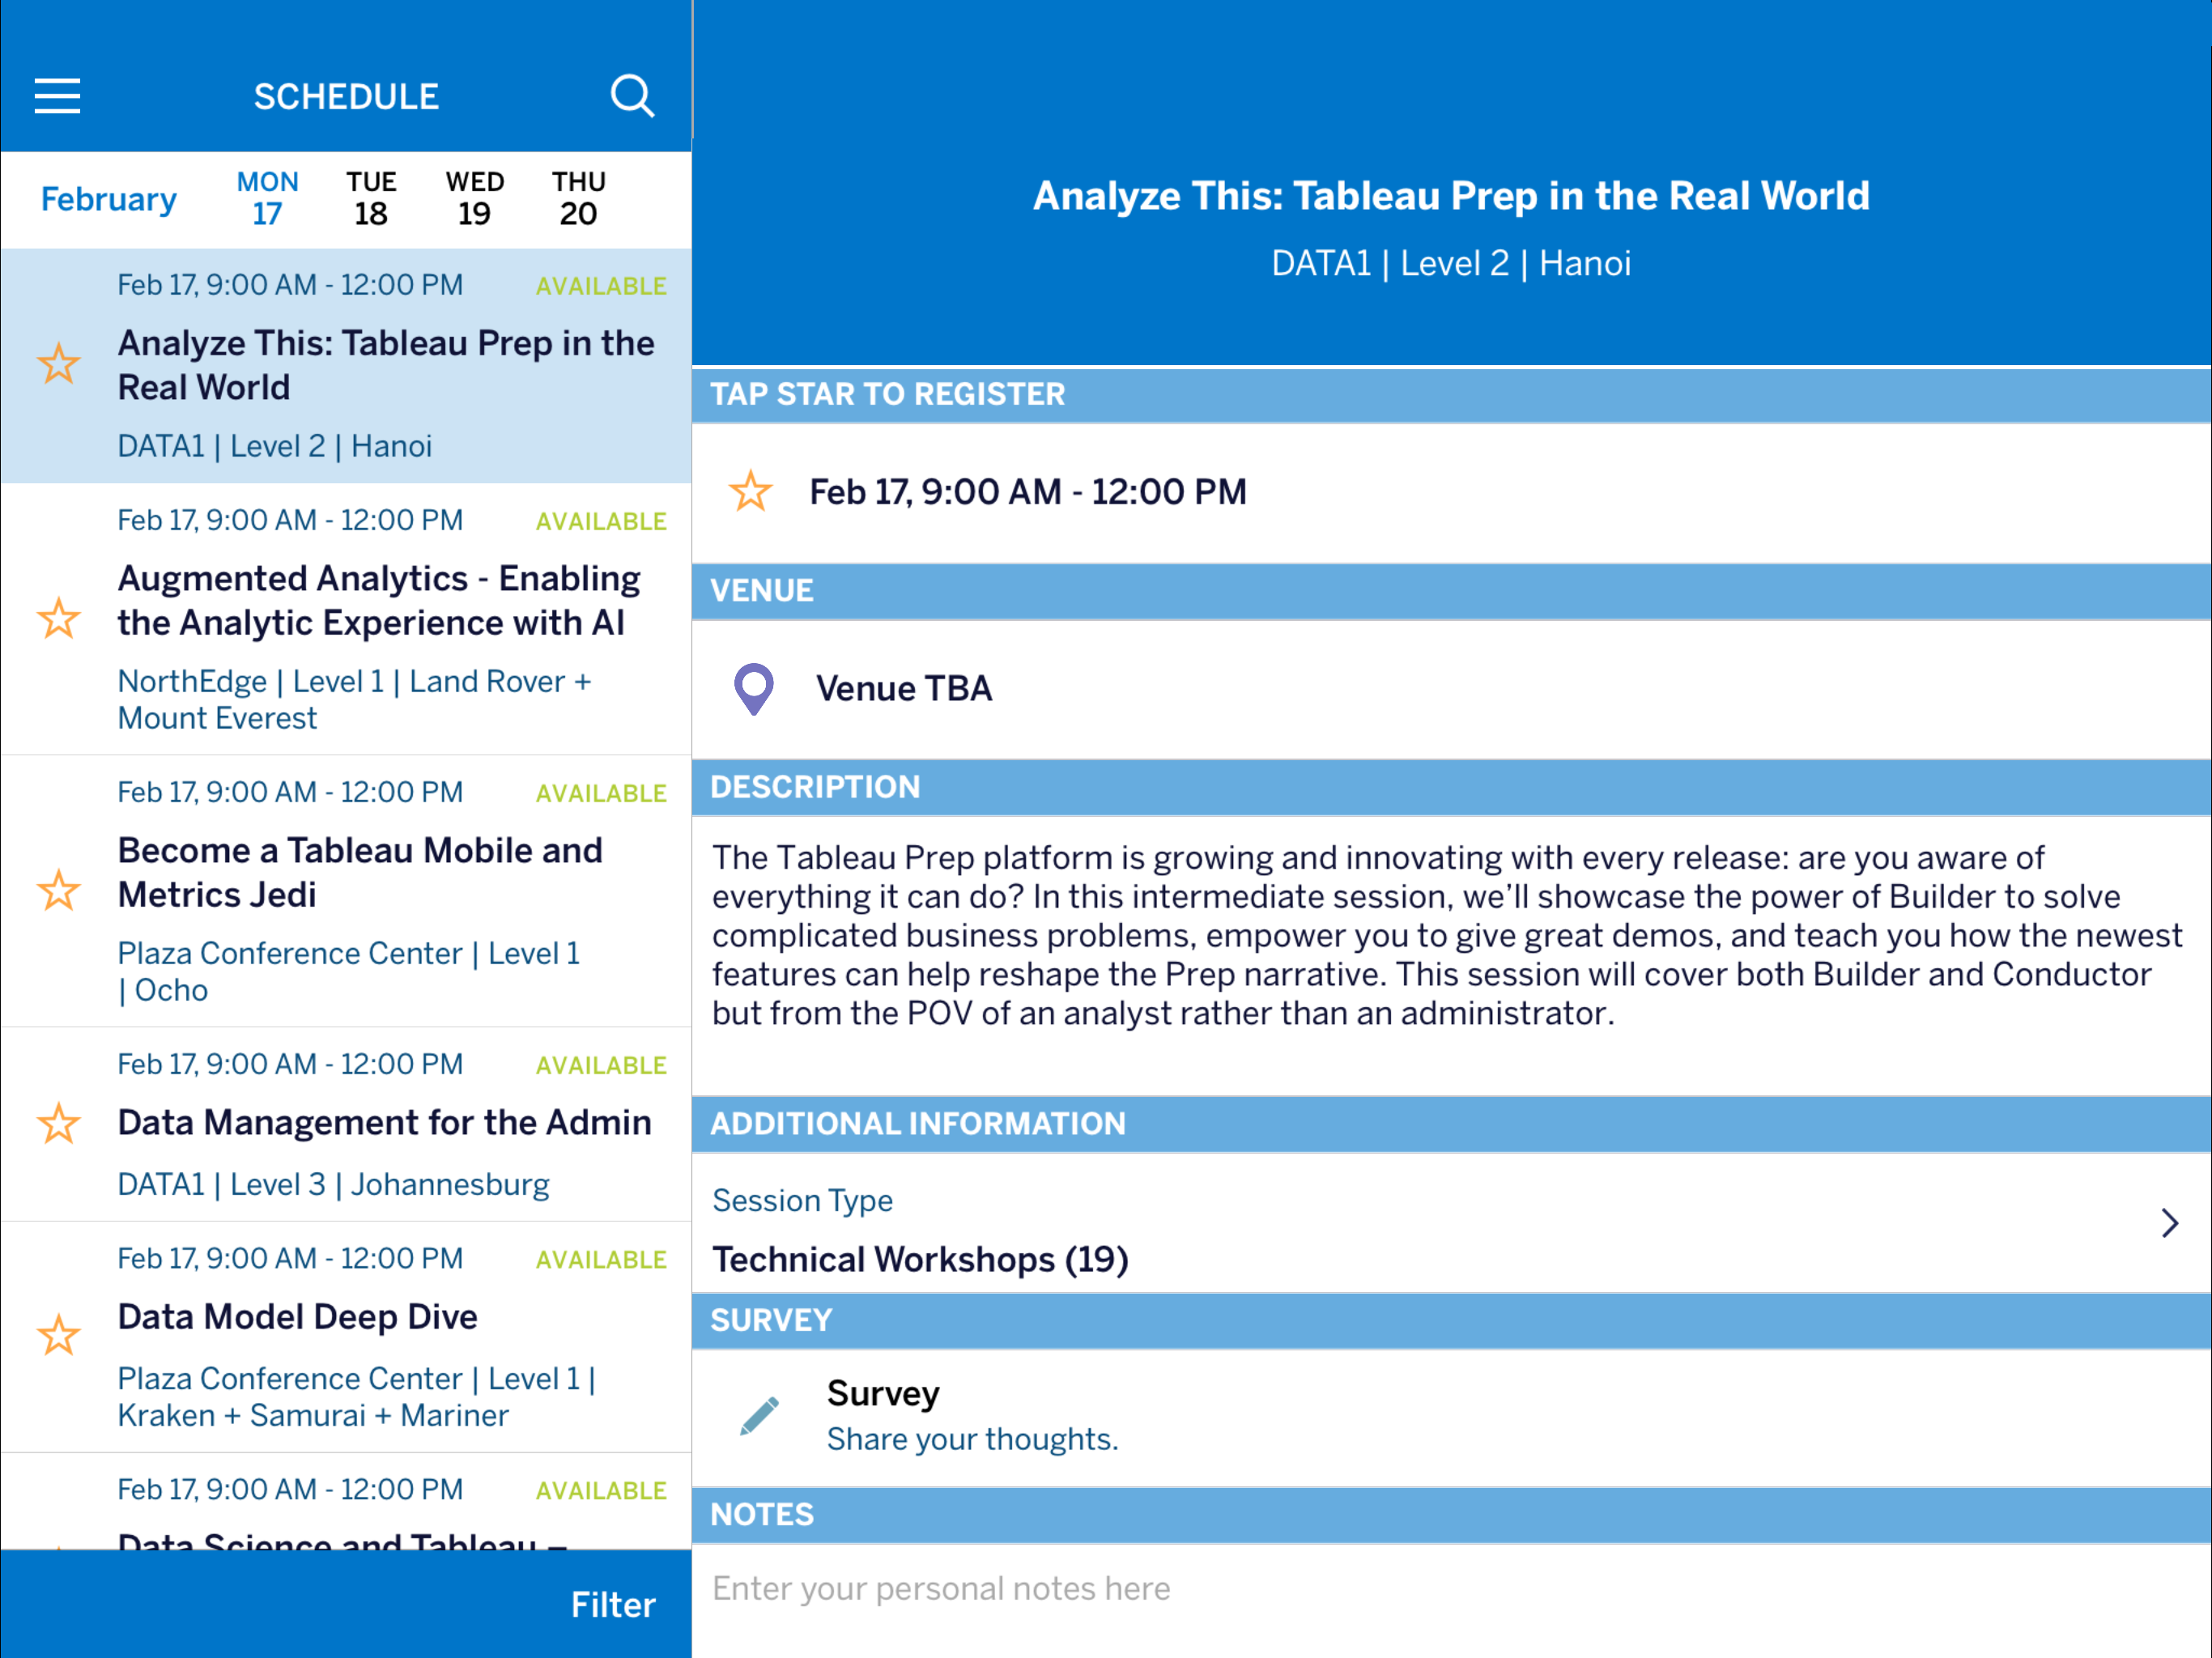Open Augmented Analytics session title
The width and height of the screenshot is (2212, 1658).
click(379, 600)
